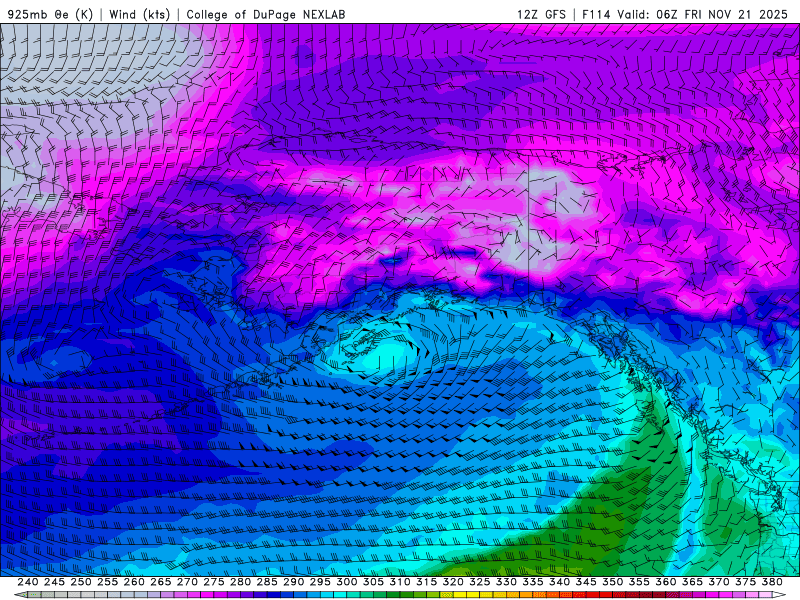
Task: Select the 250 value on the color scale
Action: pos(81,582)
